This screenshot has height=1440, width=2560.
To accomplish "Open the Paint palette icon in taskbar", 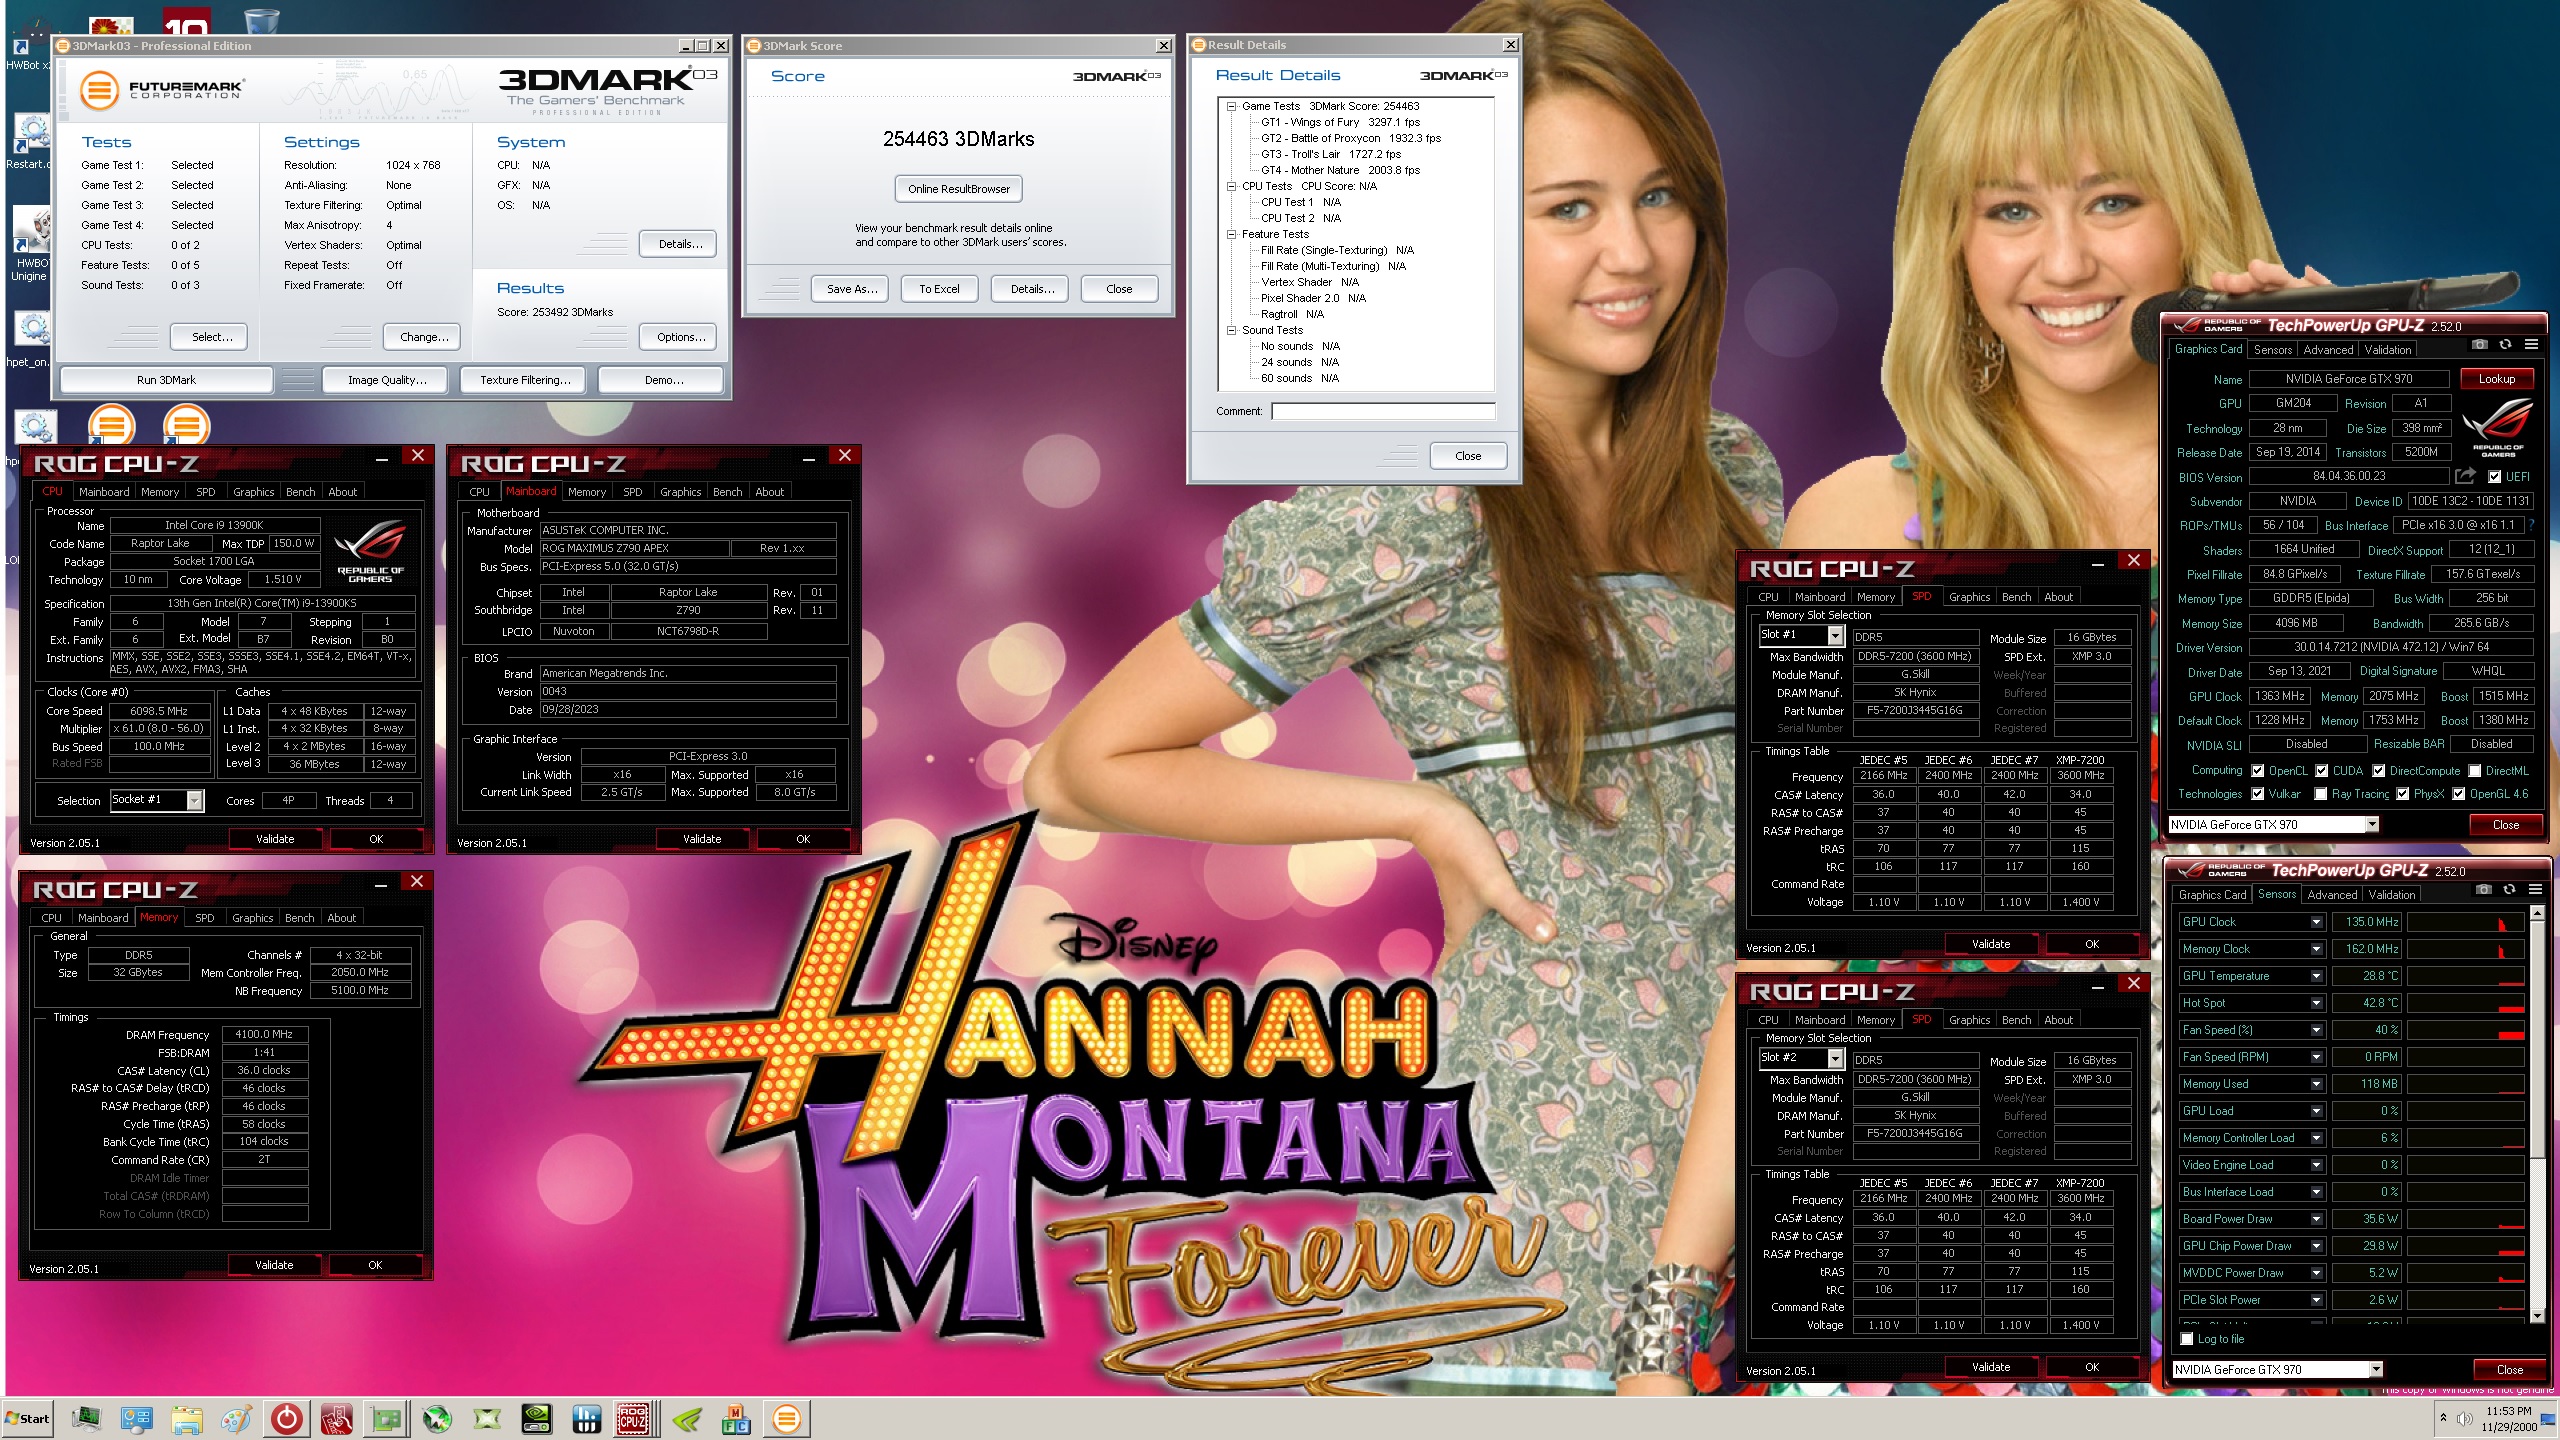I will pos(236,1418).
